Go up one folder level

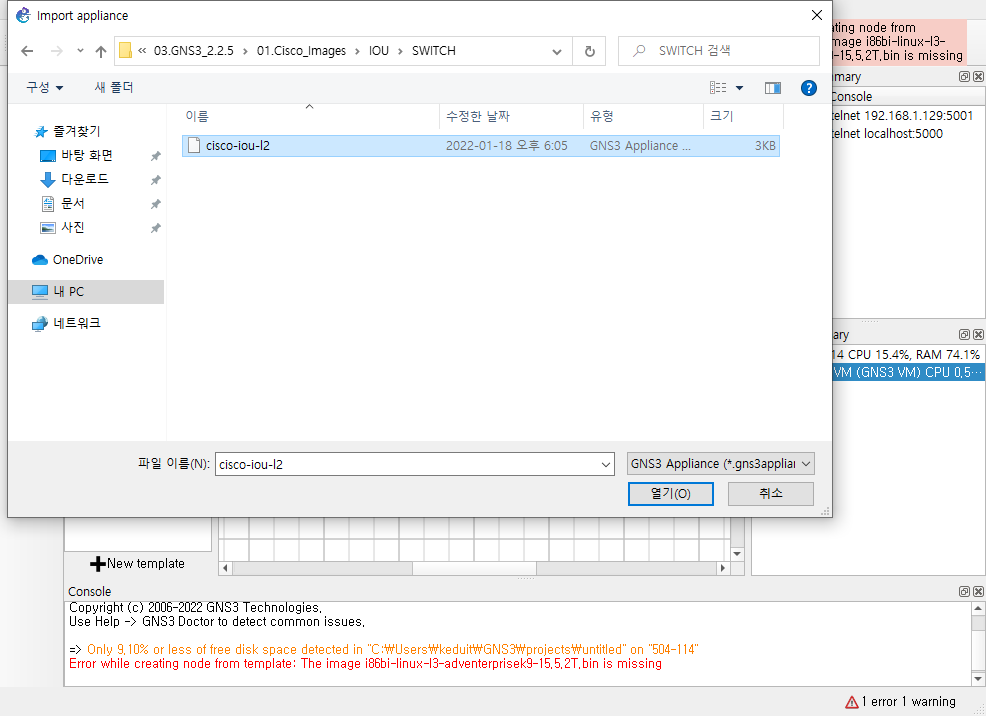click(101, 51)
